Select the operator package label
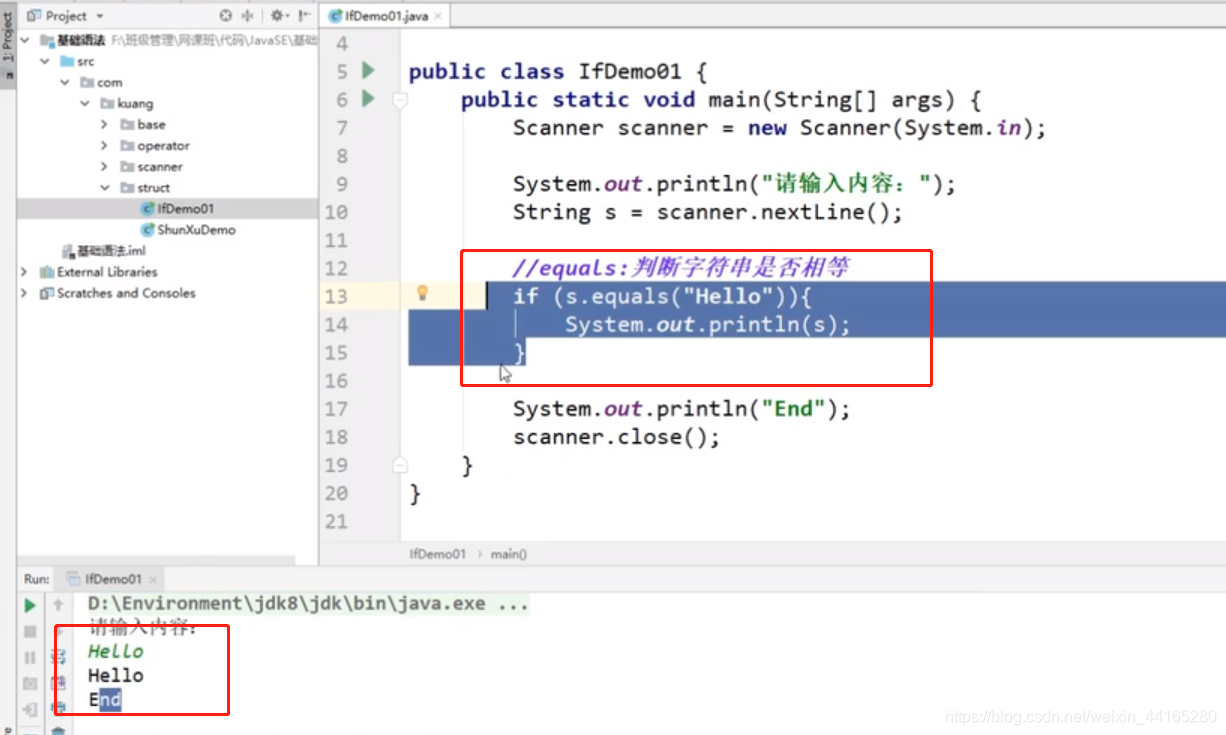The height and width of the screenshot is (735, 1226). click(164, 145)
